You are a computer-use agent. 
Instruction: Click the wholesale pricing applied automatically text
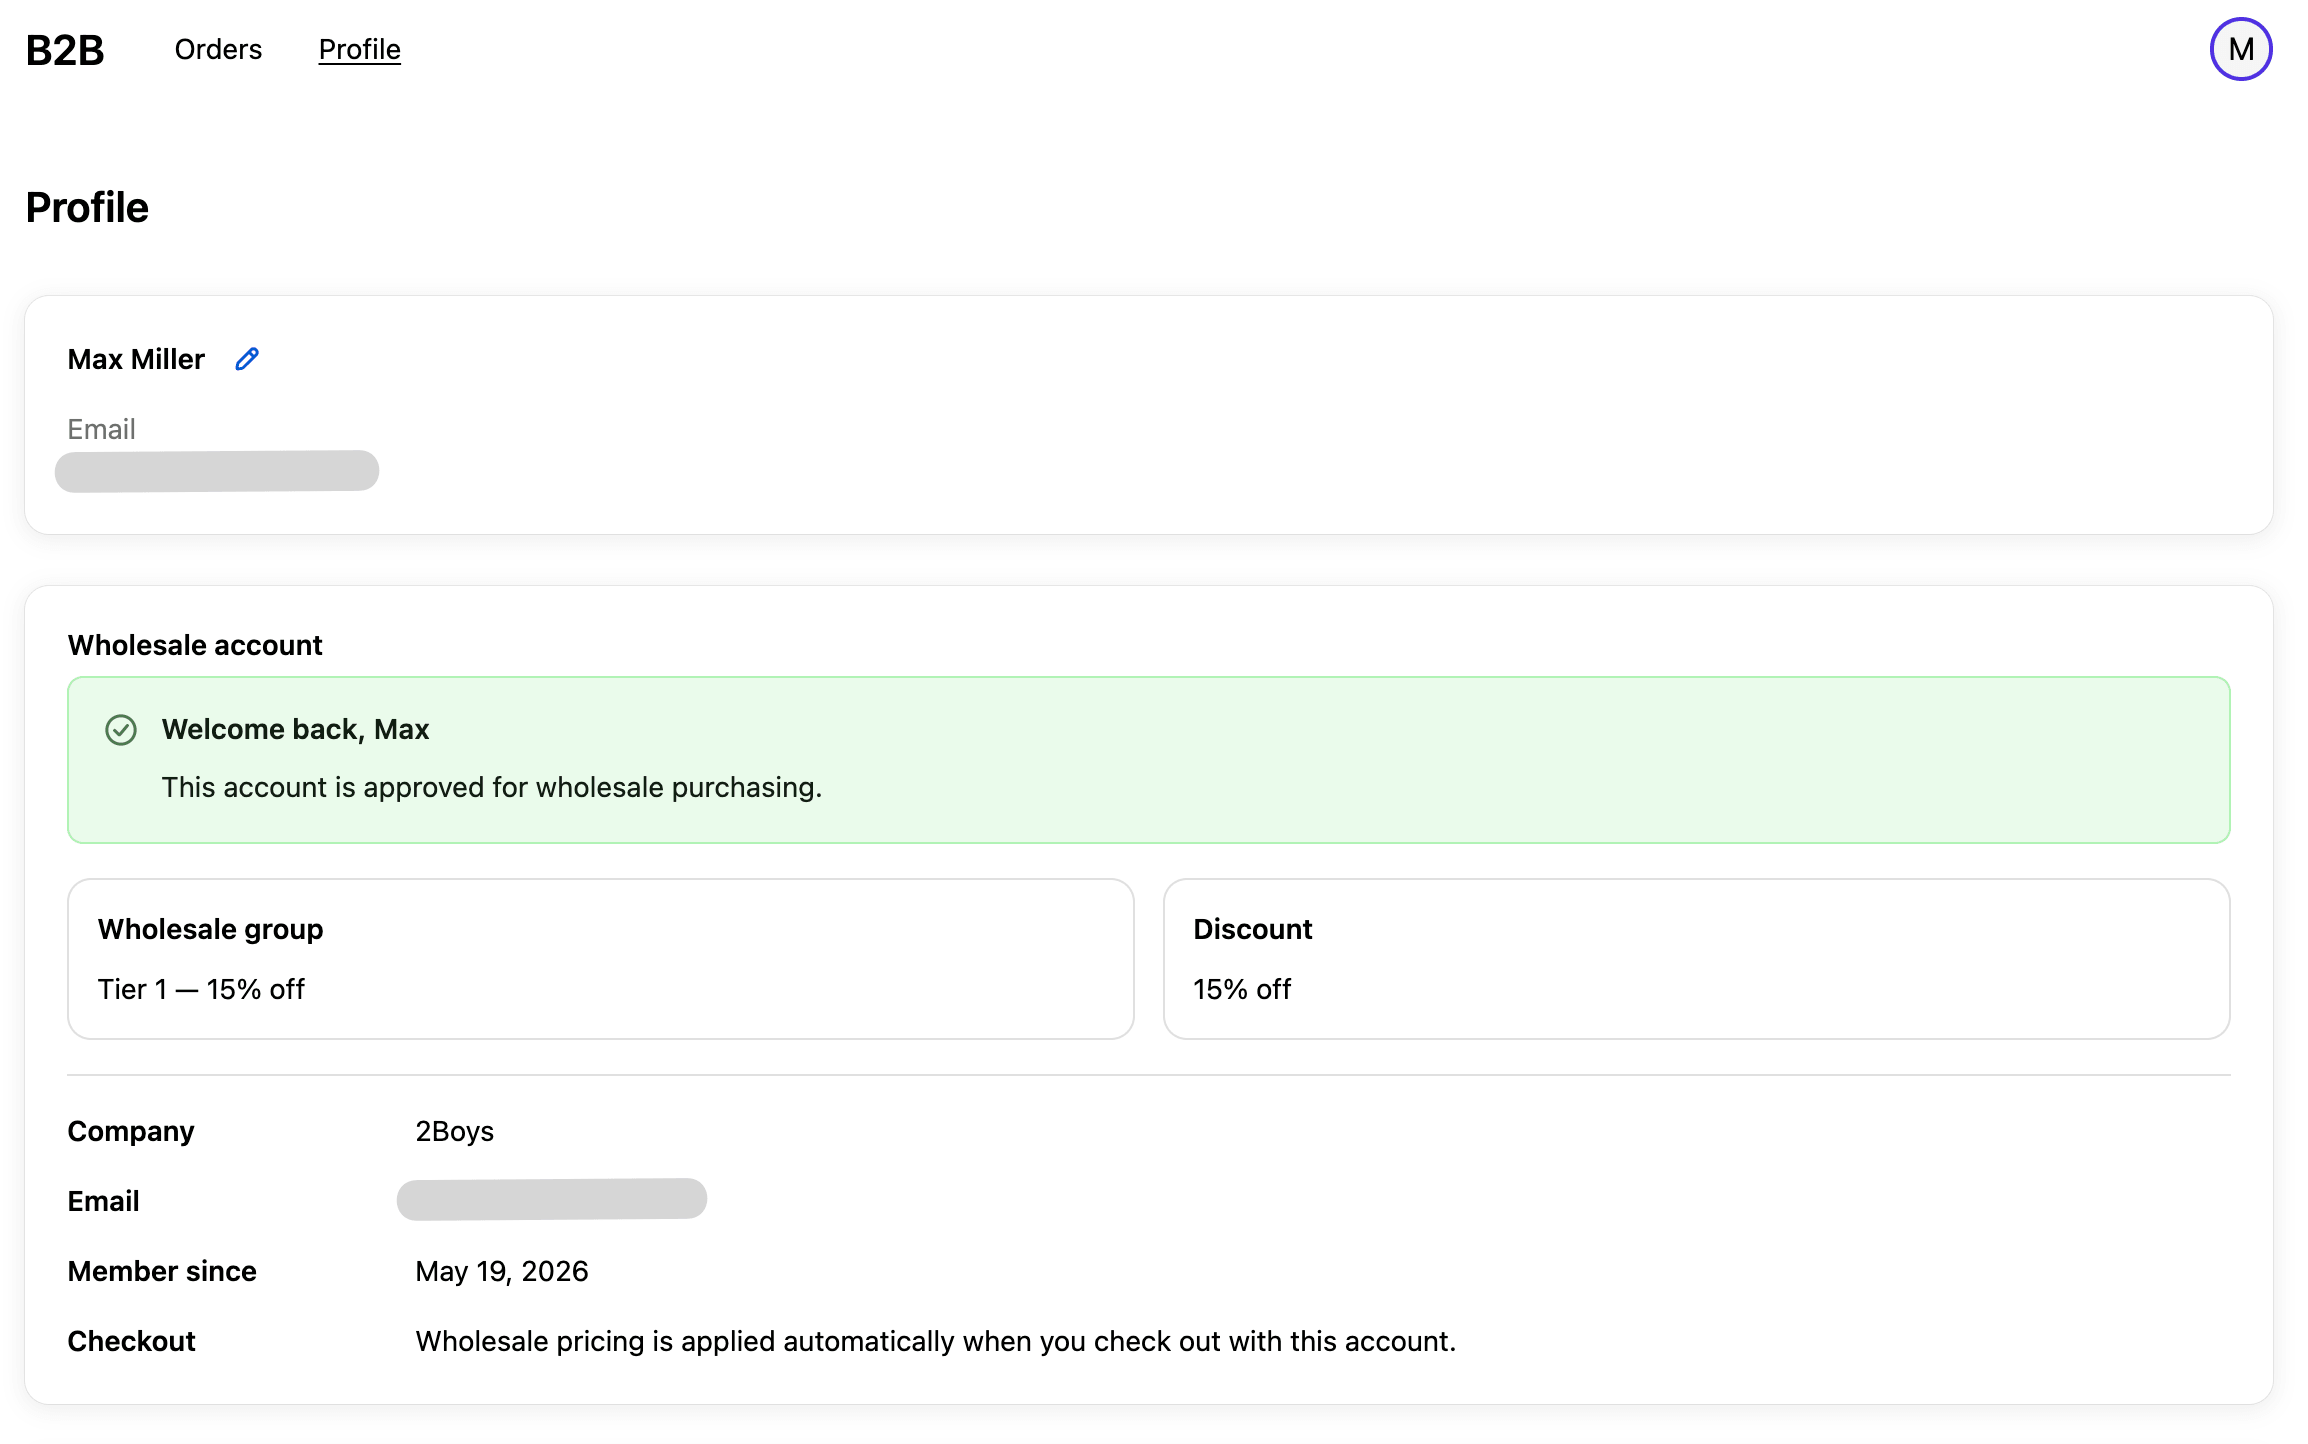pos(936,1341)
